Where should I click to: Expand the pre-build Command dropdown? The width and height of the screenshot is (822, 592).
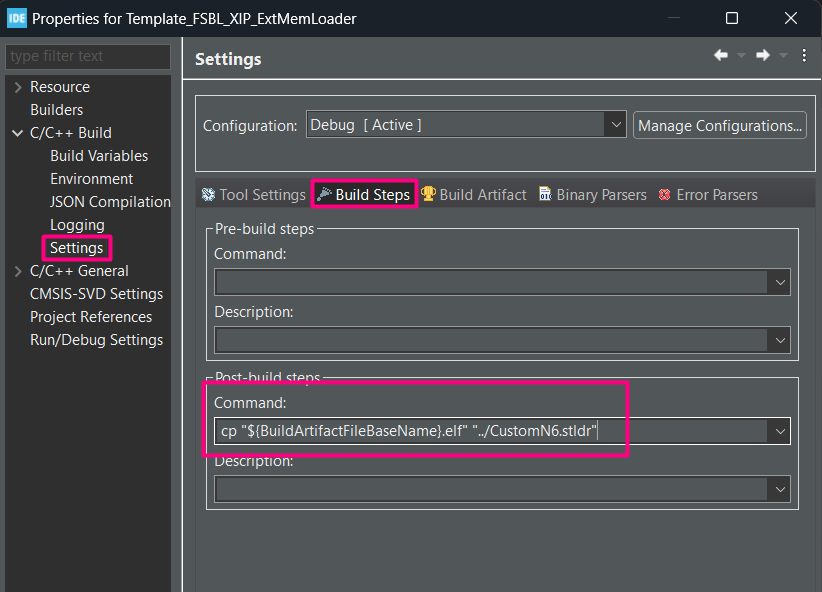(x=780, y=282)
